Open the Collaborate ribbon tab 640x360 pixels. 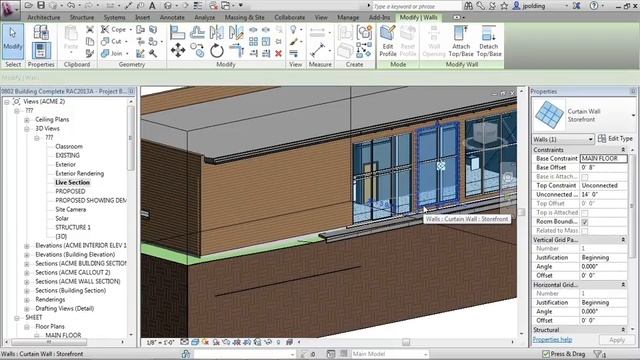[x=289, y=17]
